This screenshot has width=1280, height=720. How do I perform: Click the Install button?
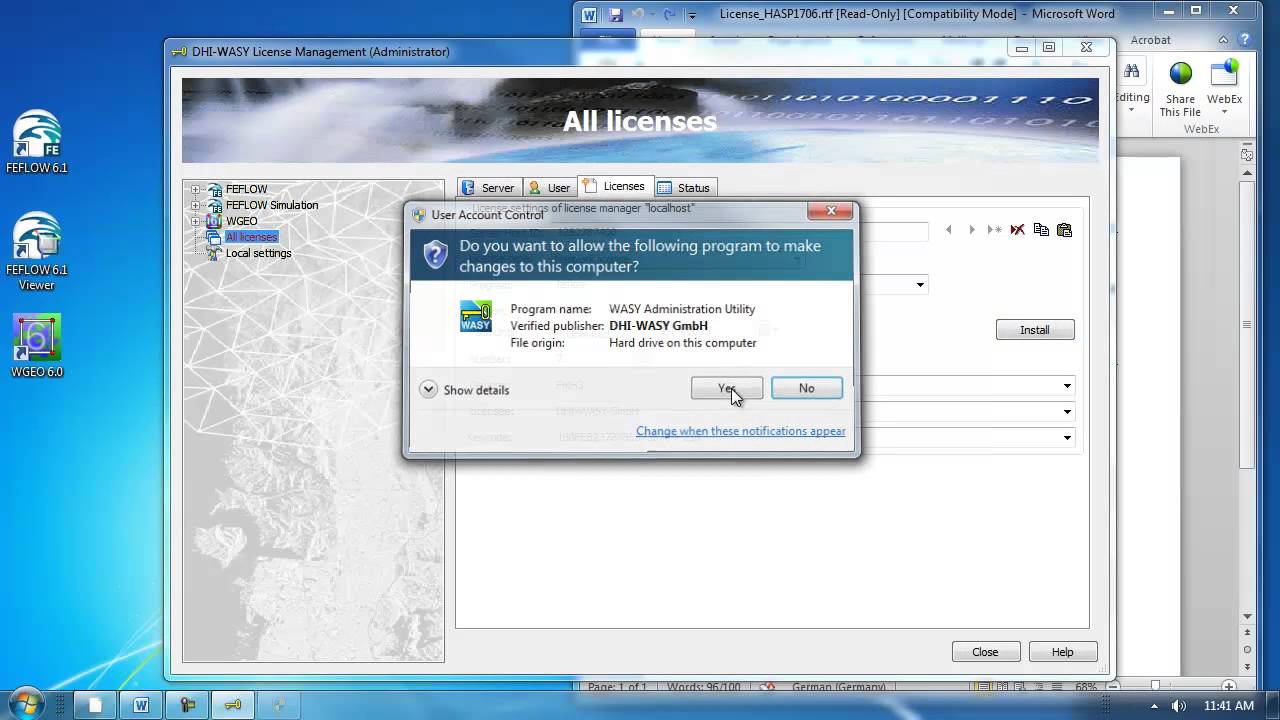[1035, 330]
